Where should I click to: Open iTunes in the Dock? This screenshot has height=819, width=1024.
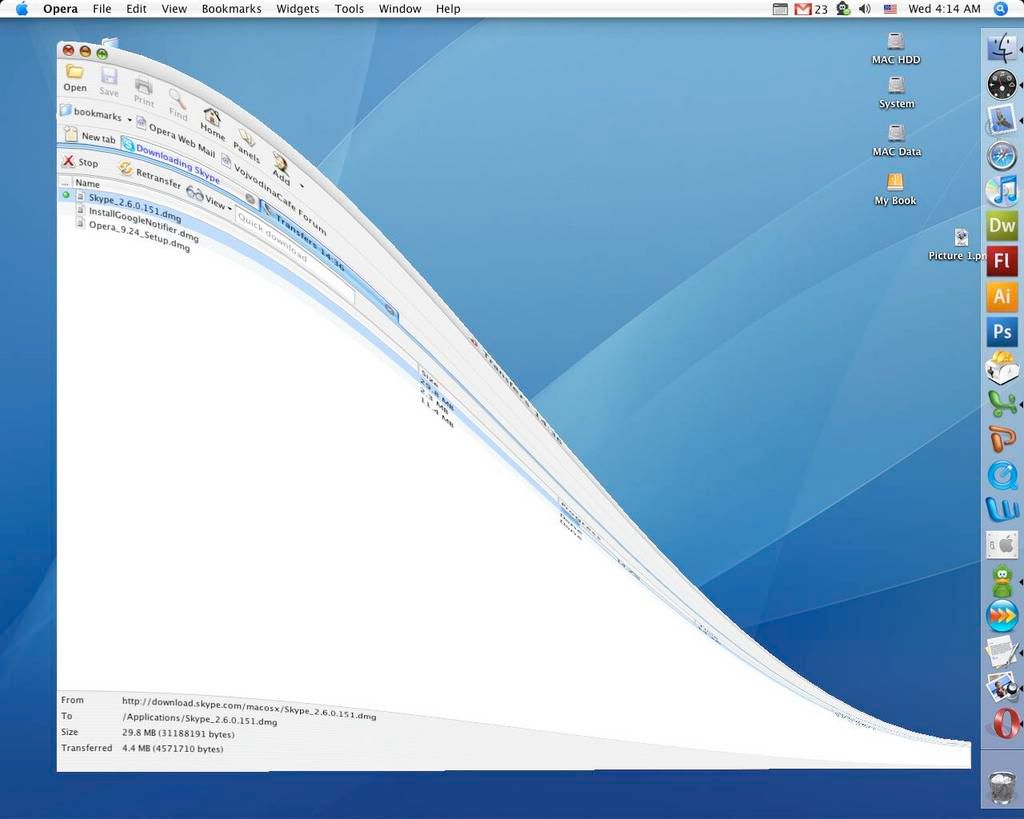[x=1001, y=190]
